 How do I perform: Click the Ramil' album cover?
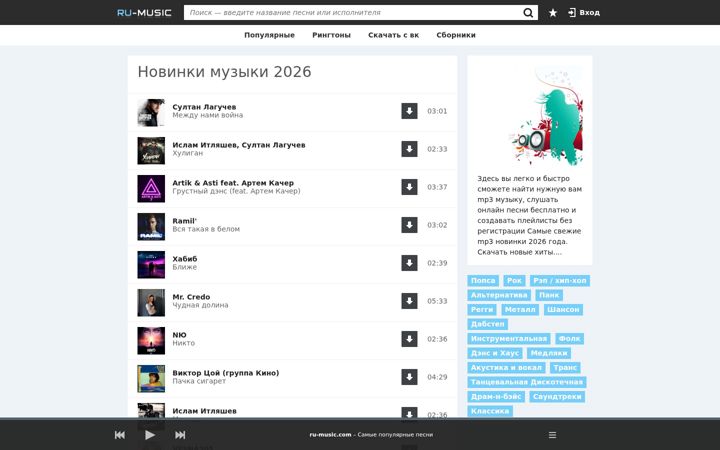coord(151,227)
